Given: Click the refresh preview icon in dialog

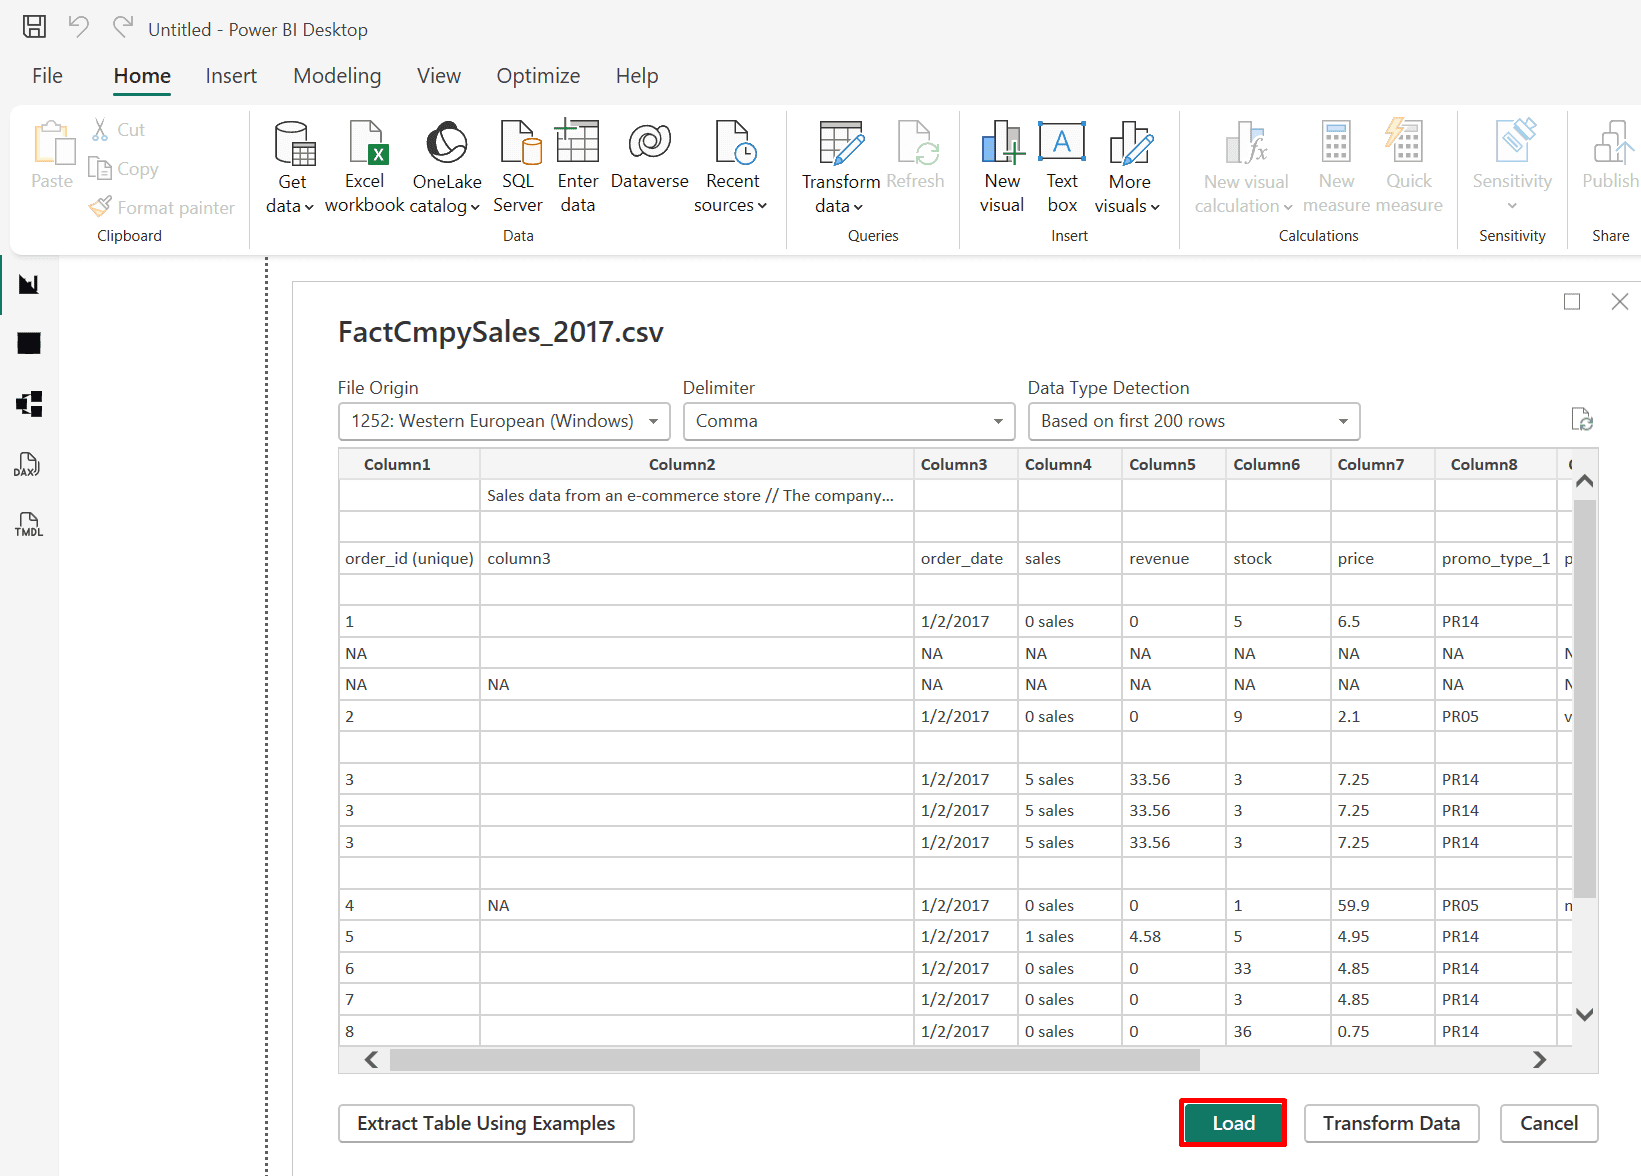Looking at the screenshot, I should 1581,420.
